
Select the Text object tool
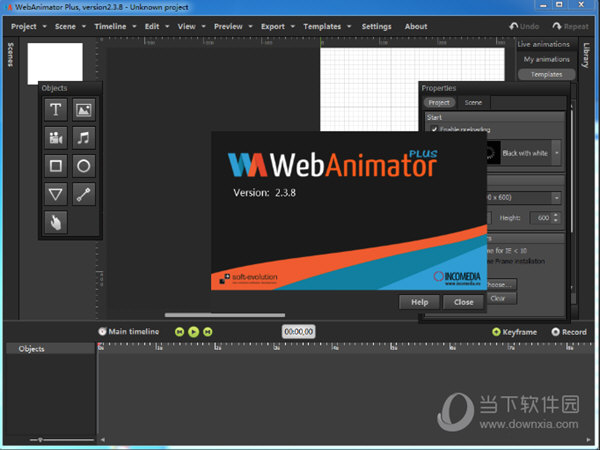[56, 110]
